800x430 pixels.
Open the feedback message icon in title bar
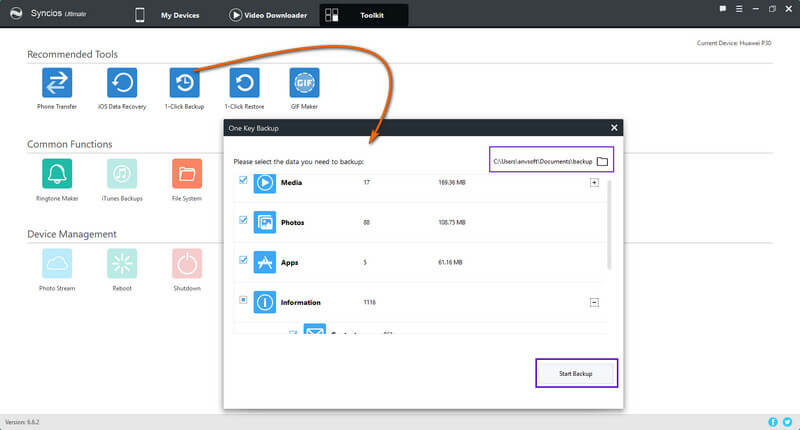pyautogui.click(x=723, y=9)
